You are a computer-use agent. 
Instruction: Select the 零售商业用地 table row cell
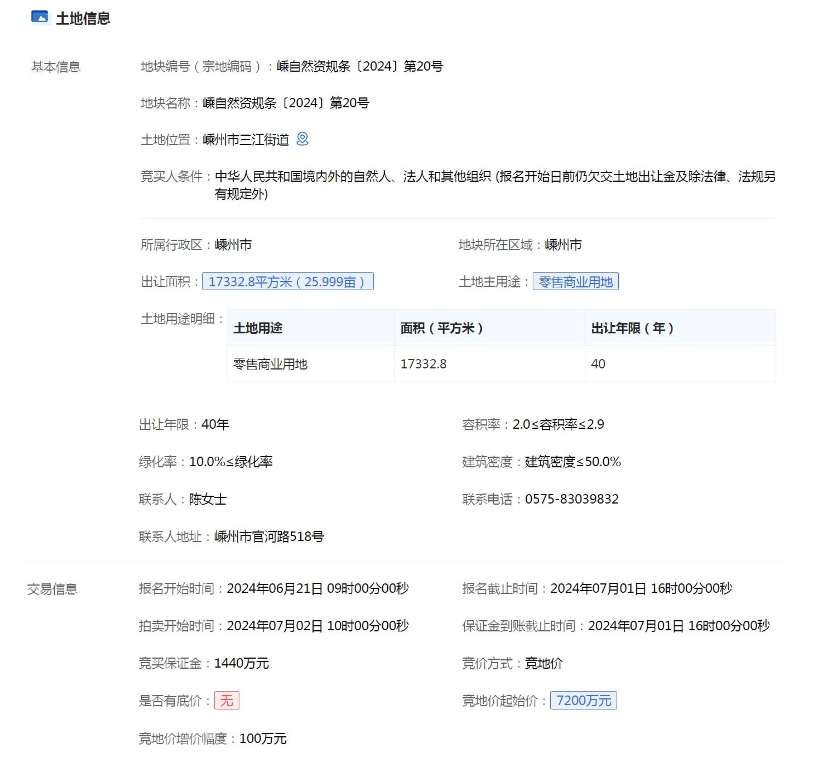click(x=270, y=364)
